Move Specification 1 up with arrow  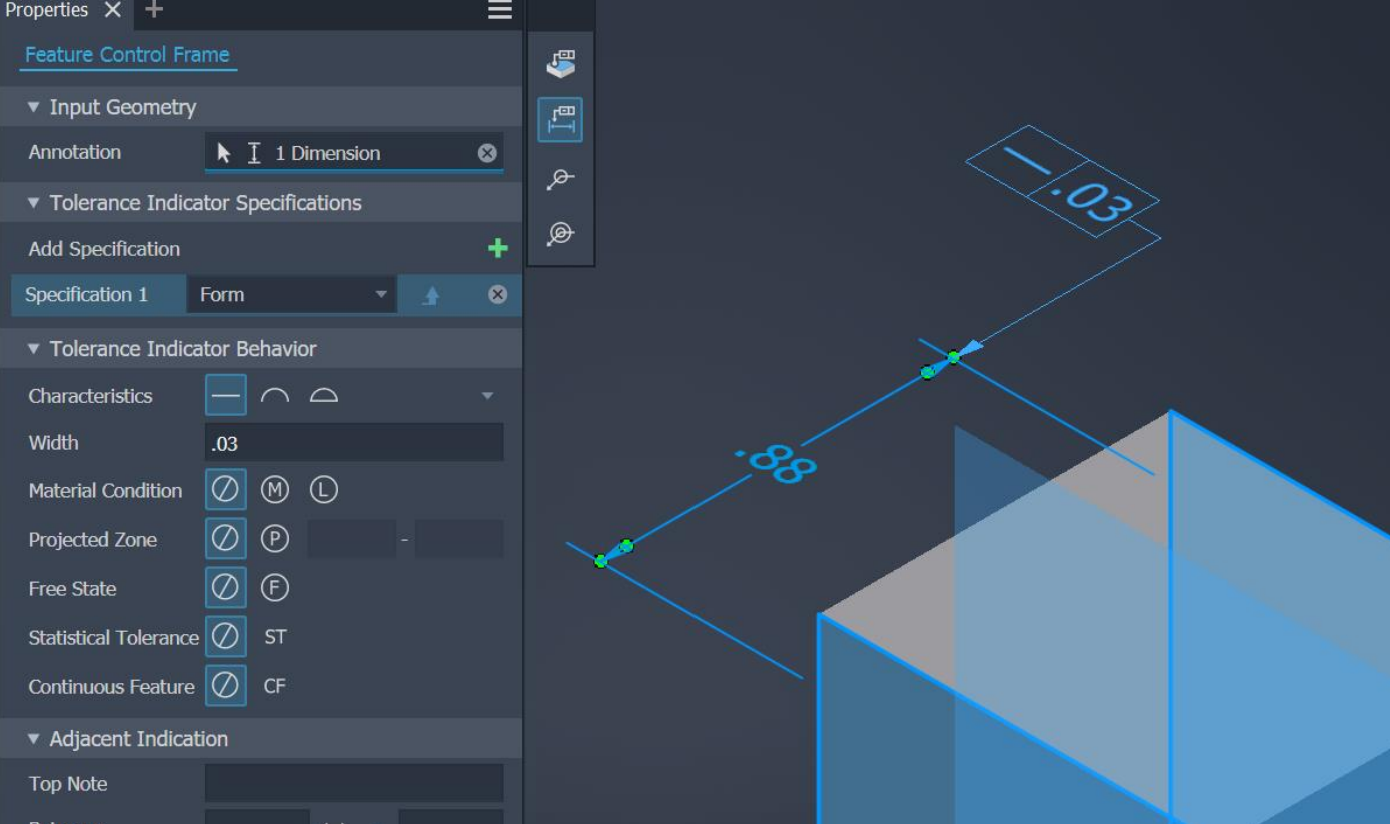(431, 295)
